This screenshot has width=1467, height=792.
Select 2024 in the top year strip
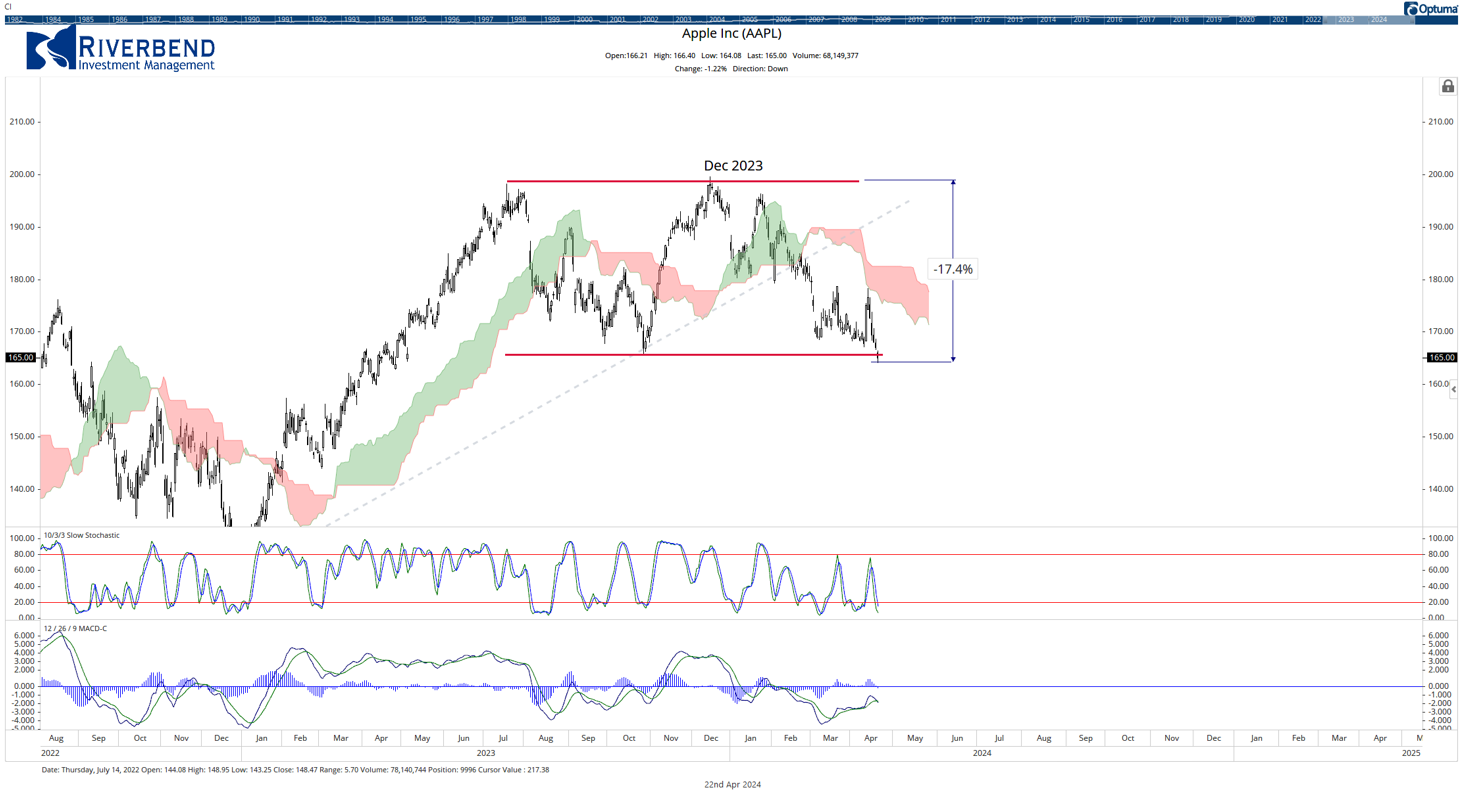coord(1378,19)
